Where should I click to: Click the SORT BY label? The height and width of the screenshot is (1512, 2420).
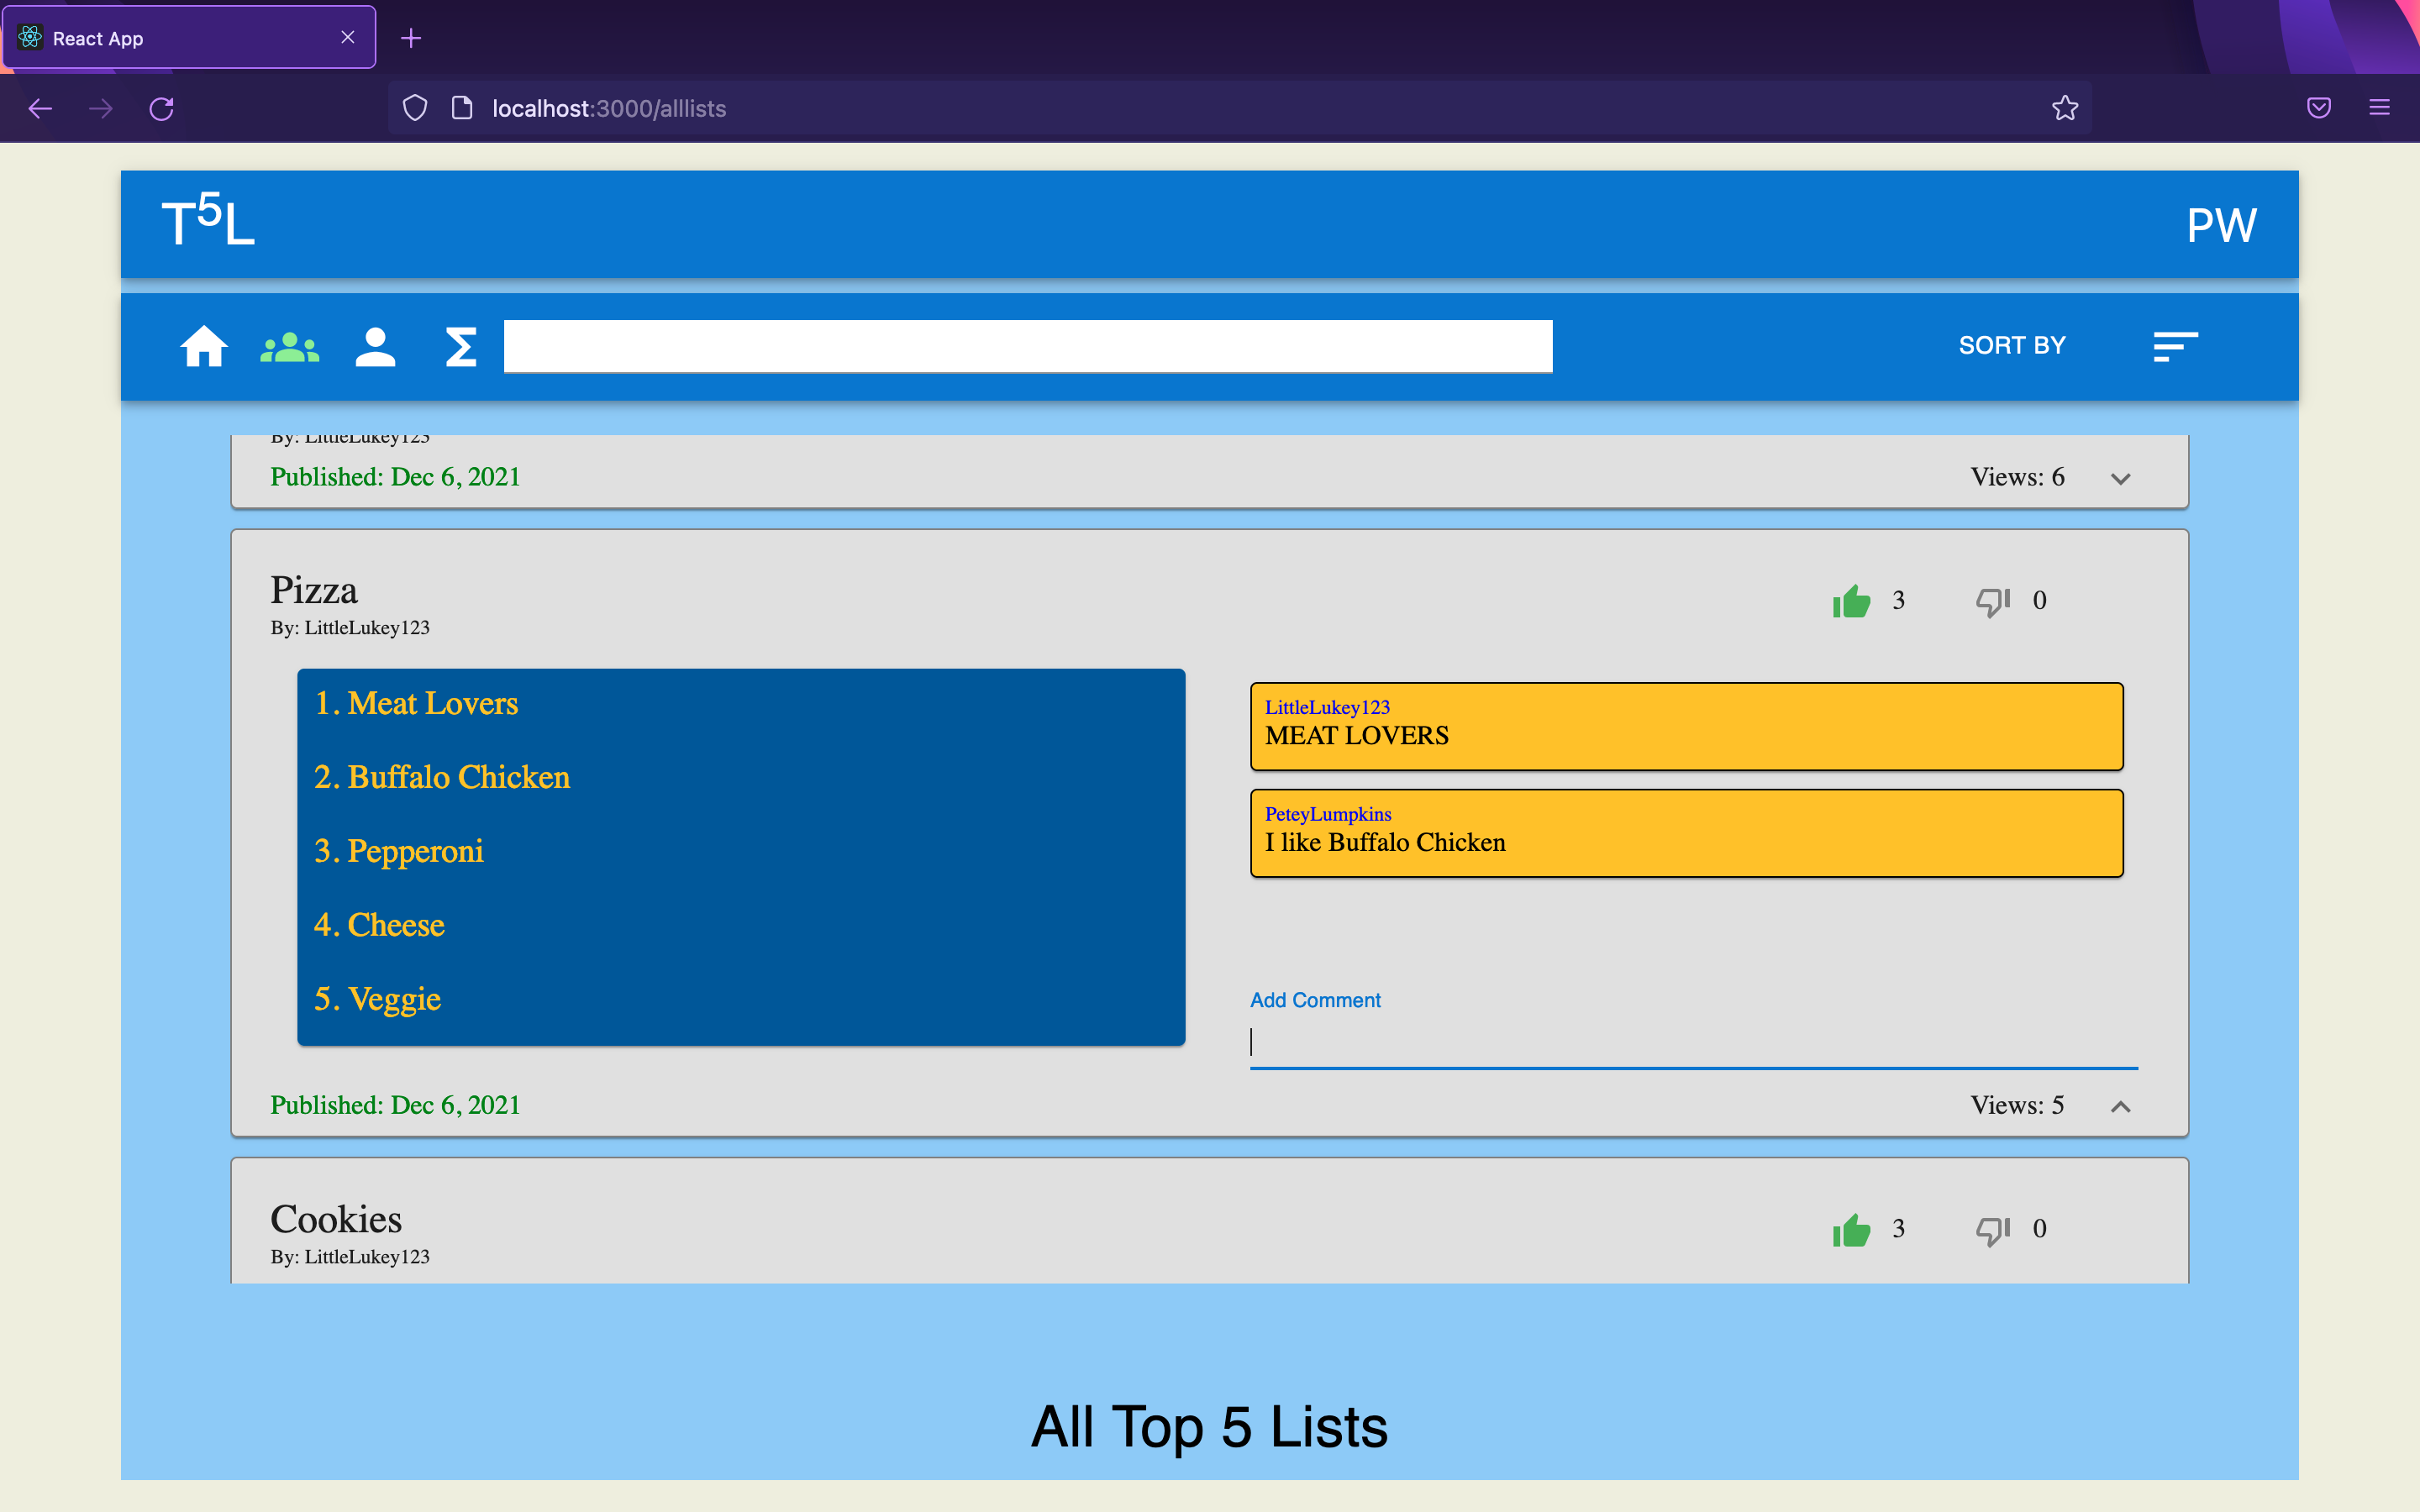(2012, 346)
